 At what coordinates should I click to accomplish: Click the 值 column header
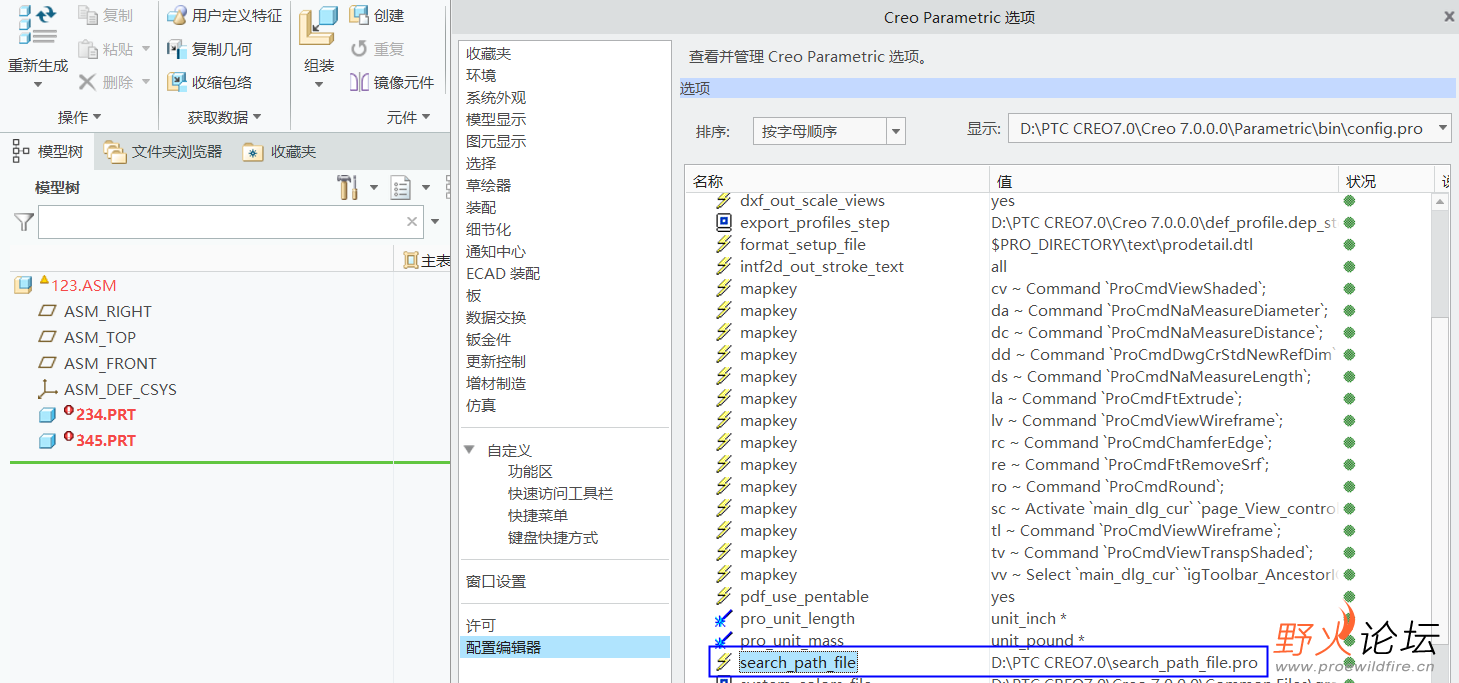1164,180
